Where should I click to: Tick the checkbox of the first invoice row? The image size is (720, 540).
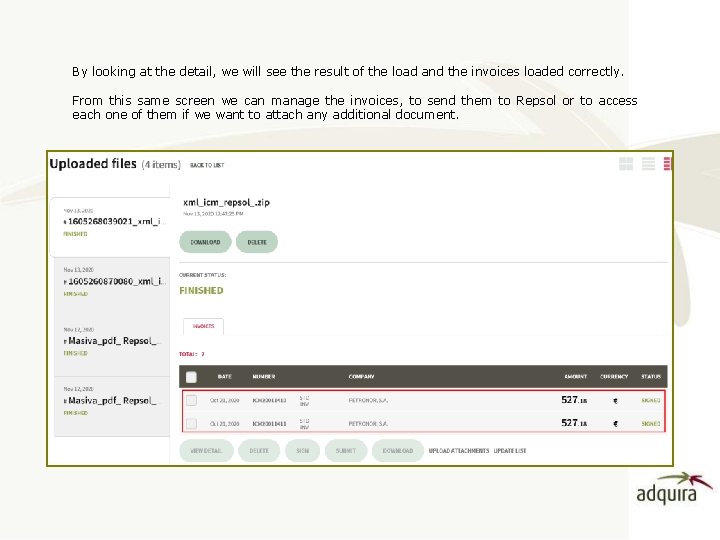[191, 400]
